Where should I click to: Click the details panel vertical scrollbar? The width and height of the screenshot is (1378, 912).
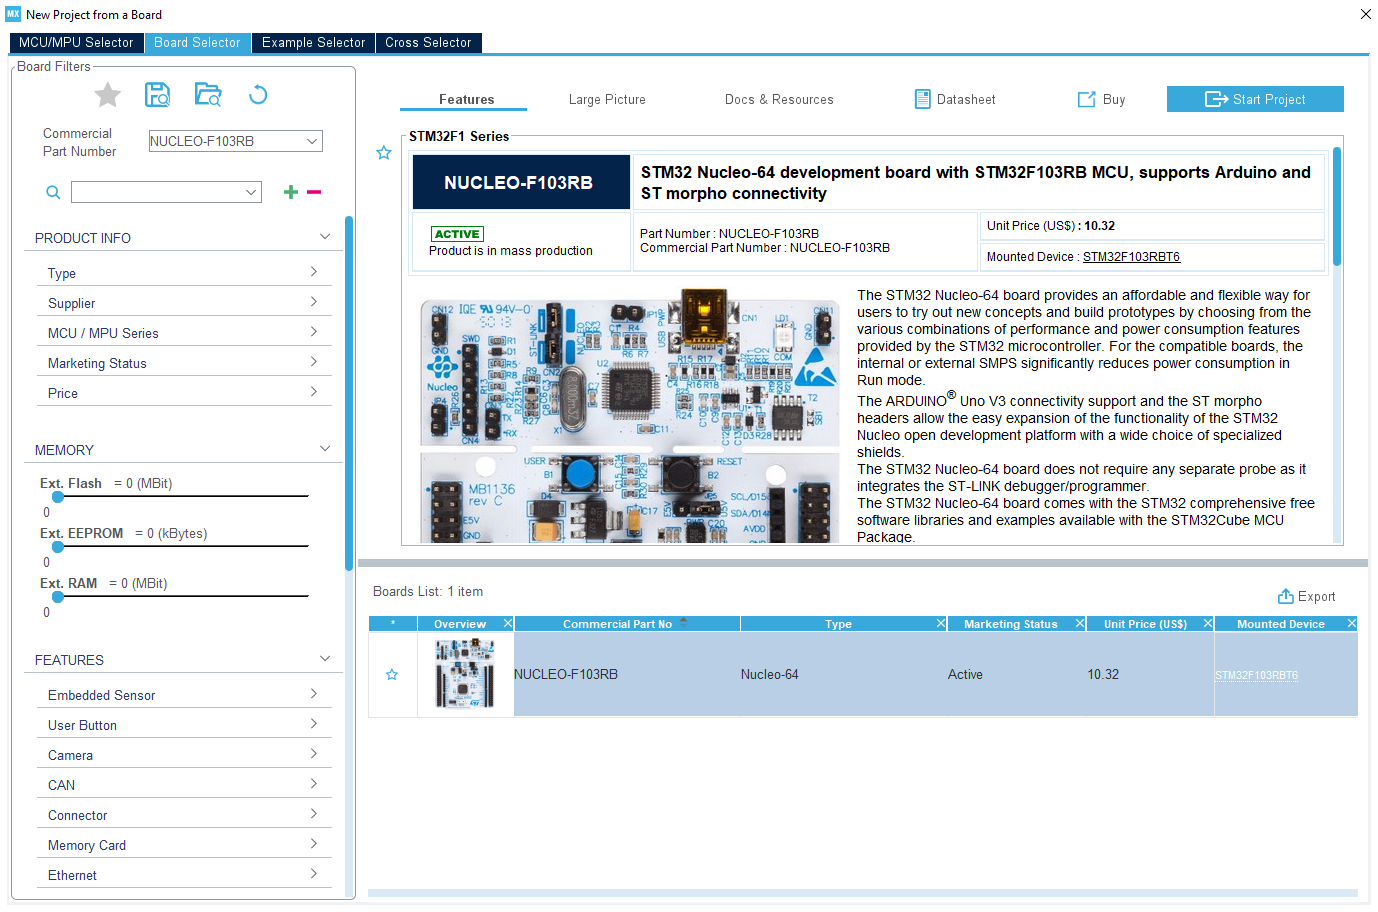[x=1337, y=205]
